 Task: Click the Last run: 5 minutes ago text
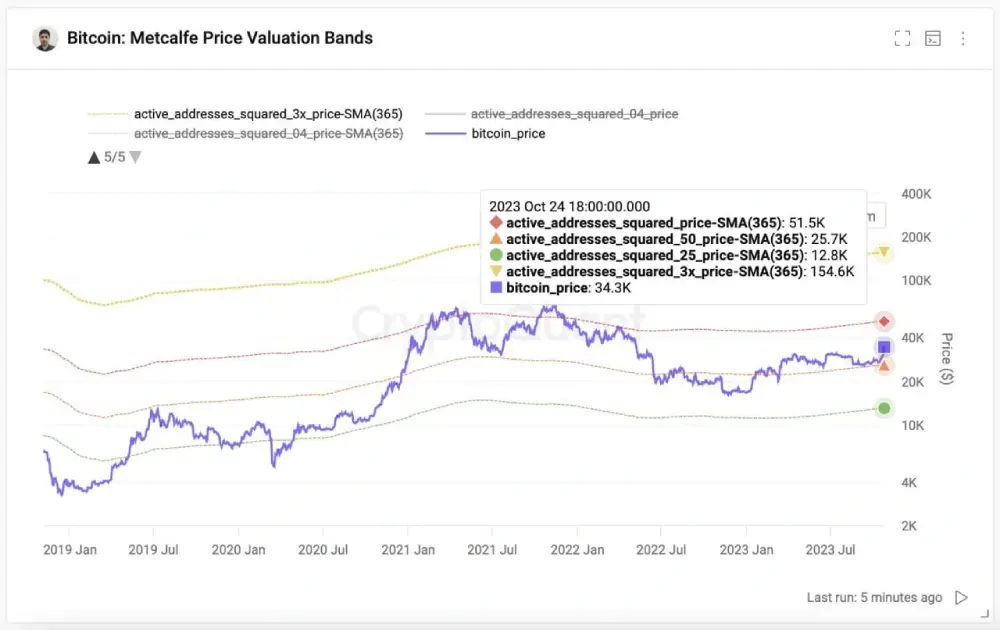point(874,597)
